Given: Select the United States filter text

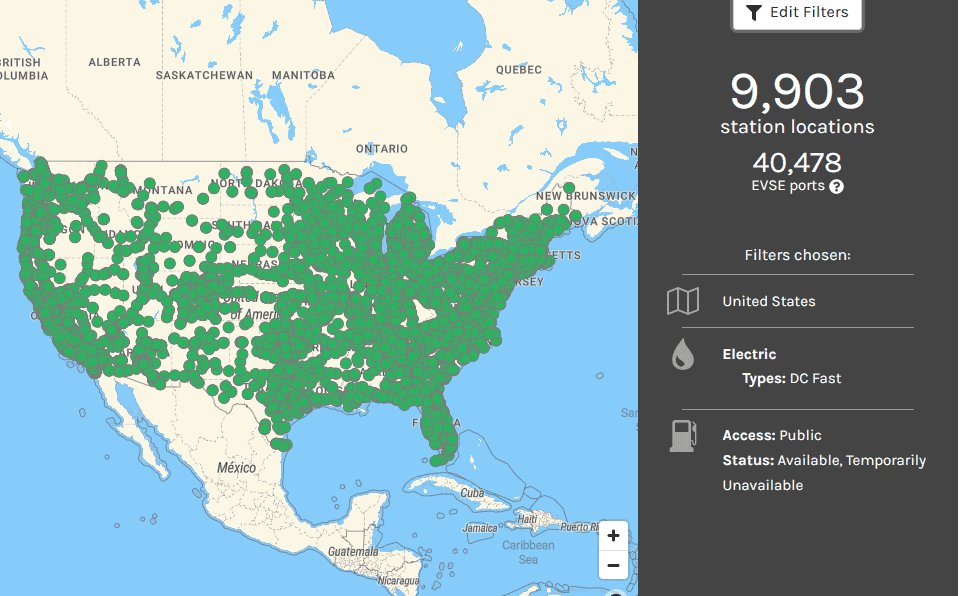Looking at the screenshot, I should [x=768, y=301].
